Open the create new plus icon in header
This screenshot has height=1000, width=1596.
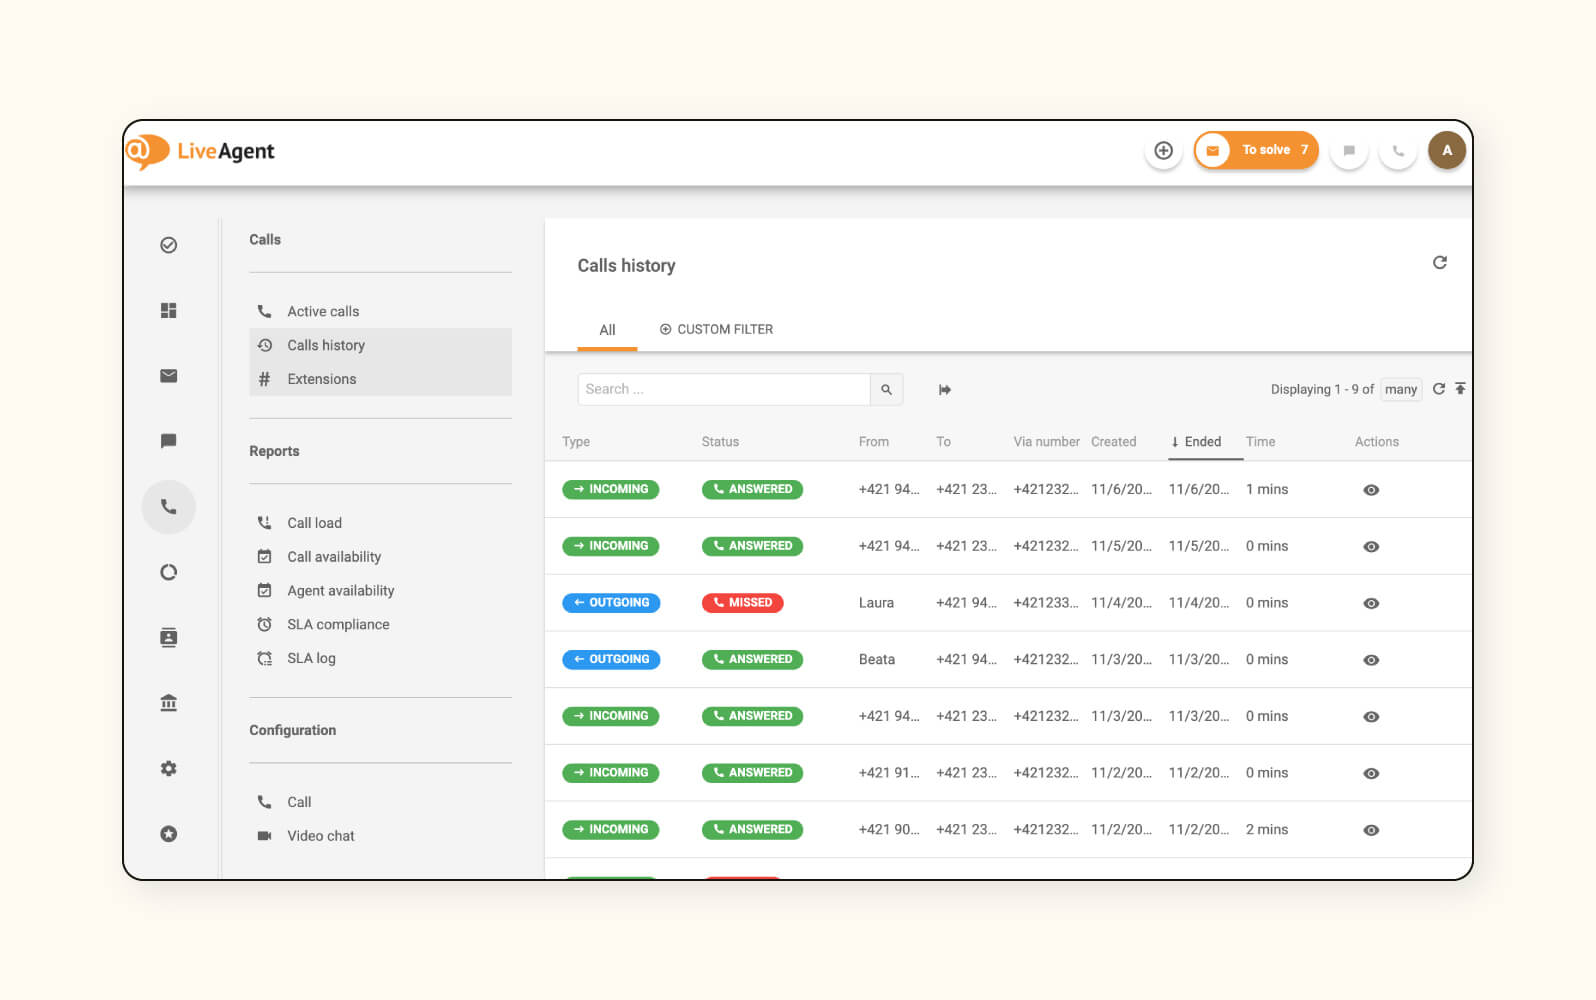click(1163, 150)
